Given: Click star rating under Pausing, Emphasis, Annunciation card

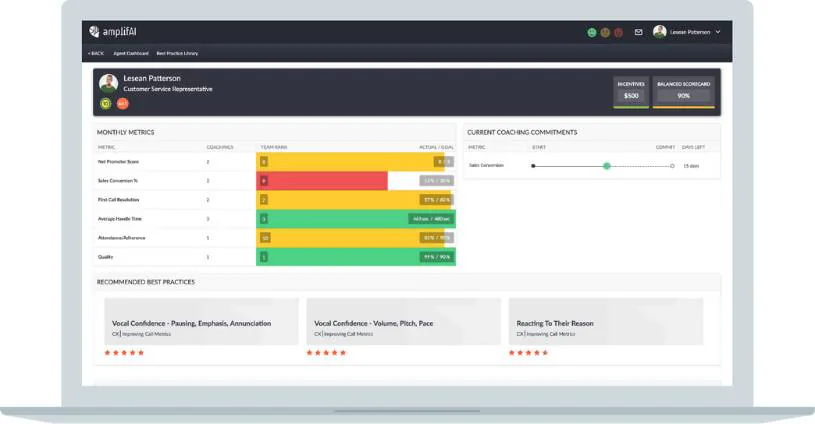Looking at the screenshot, I should (x=124, y=353).
